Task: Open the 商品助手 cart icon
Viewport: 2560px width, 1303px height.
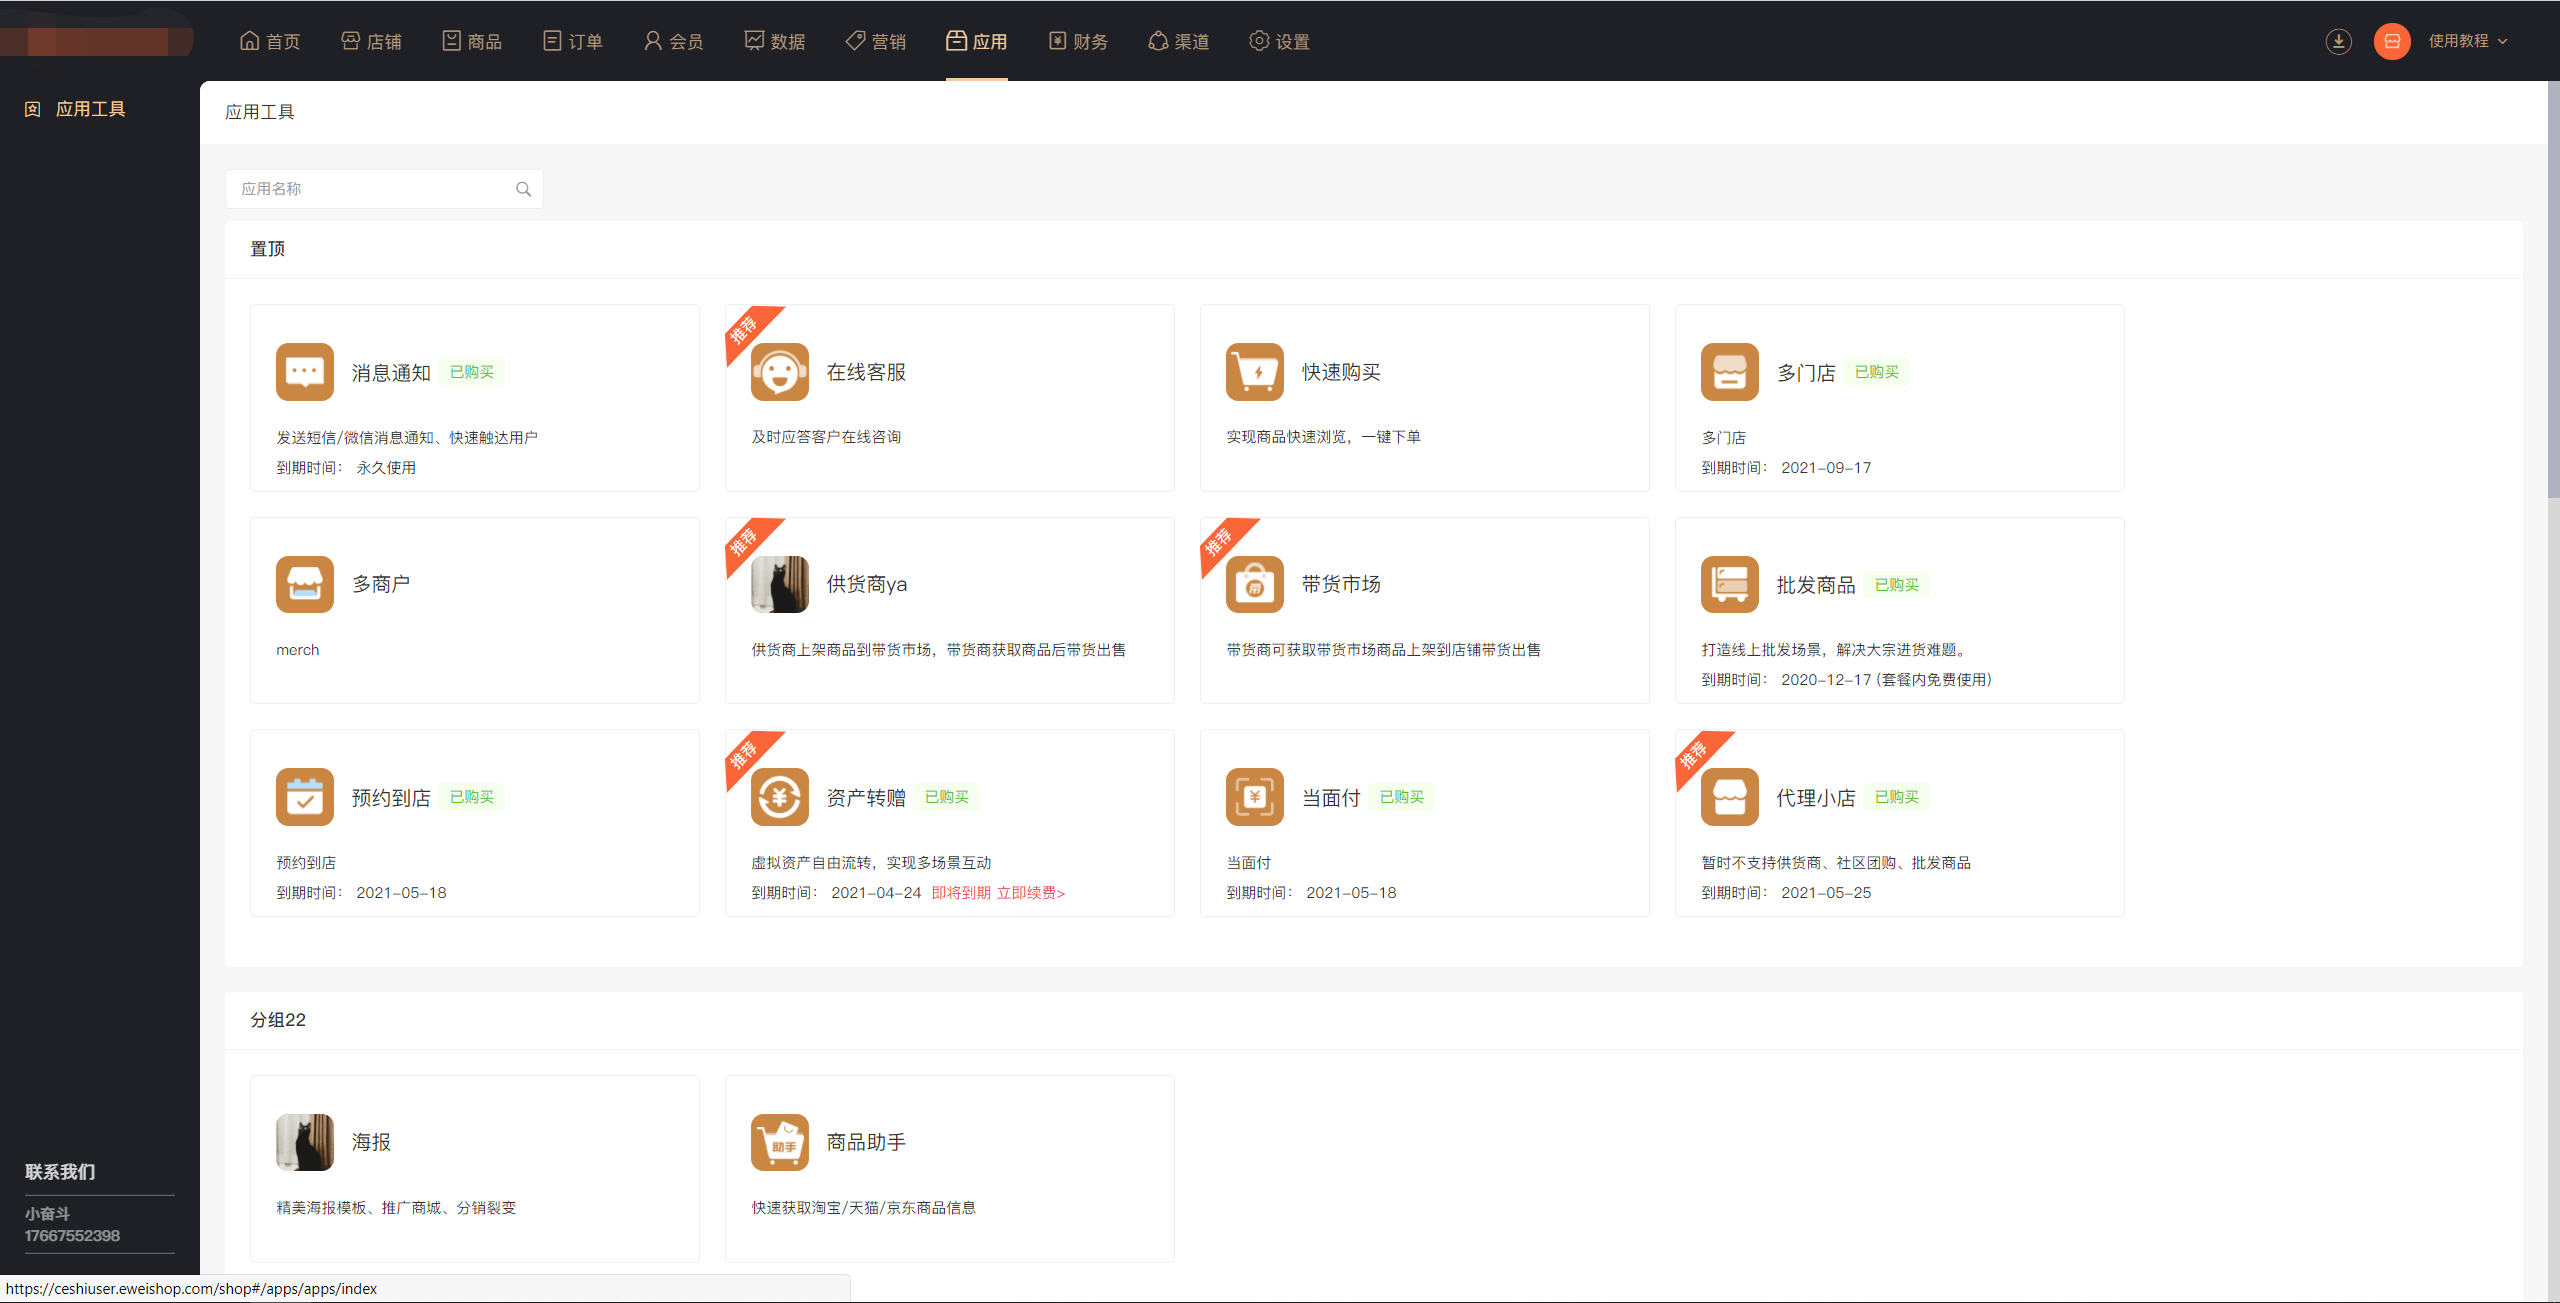Action: click(x=780, y=1142)
